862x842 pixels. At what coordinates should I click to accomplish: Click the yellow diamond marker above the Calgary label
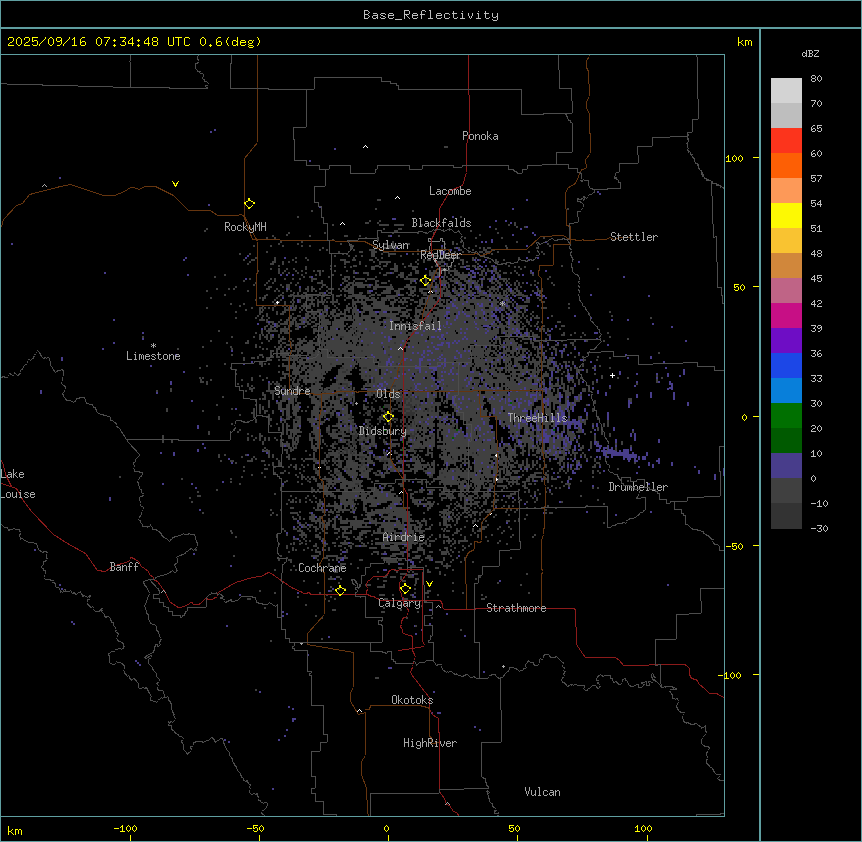point(406,589)
